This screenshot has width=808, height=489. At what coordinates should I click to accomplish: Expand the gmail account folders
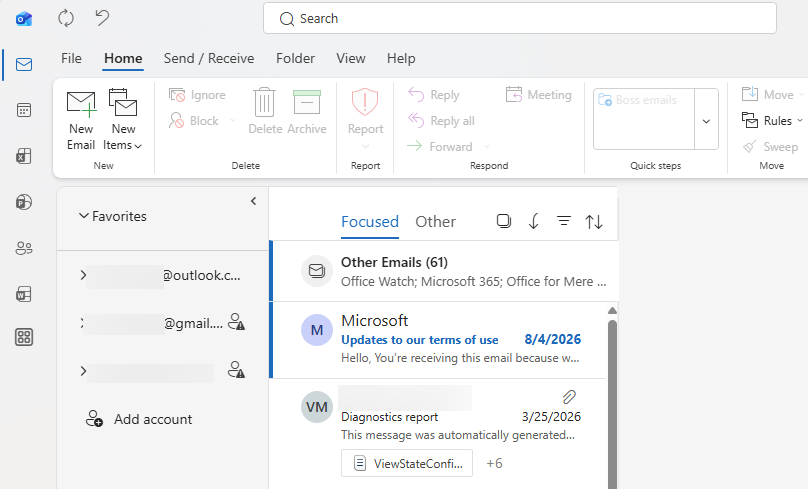[82, 323]
